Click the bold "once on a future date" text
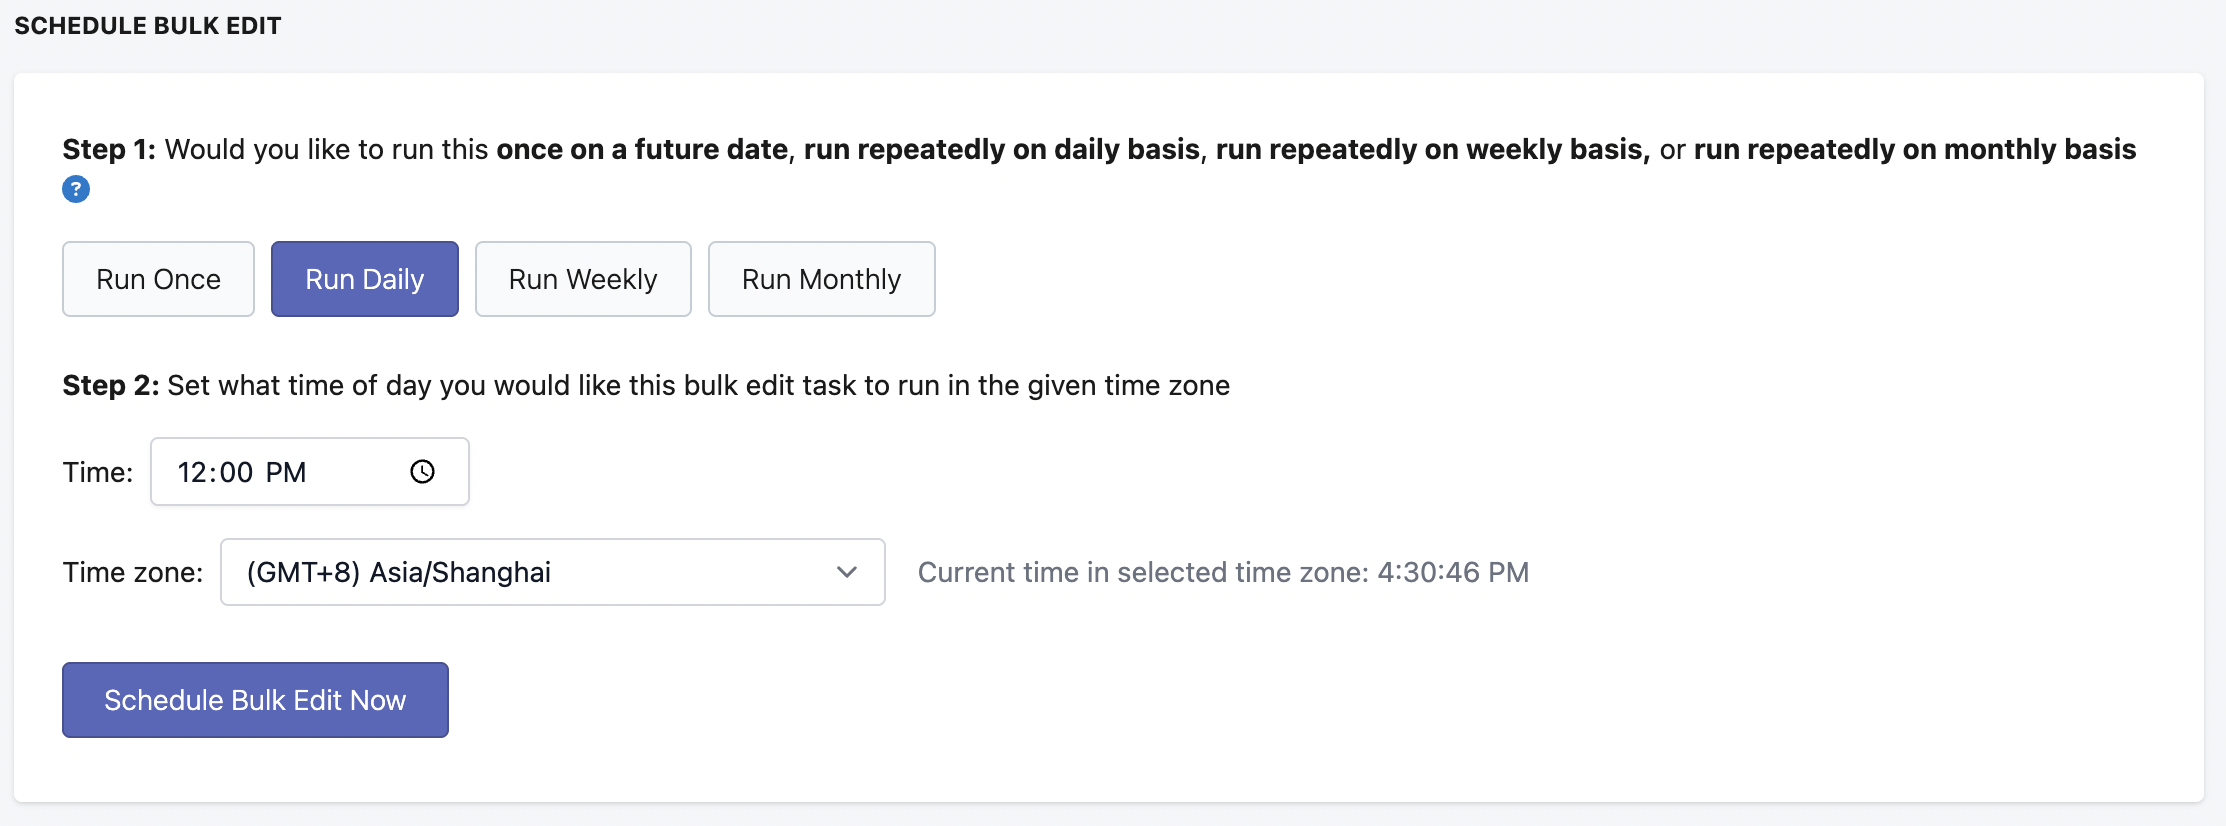2226x826 pixels. [642, 149]
